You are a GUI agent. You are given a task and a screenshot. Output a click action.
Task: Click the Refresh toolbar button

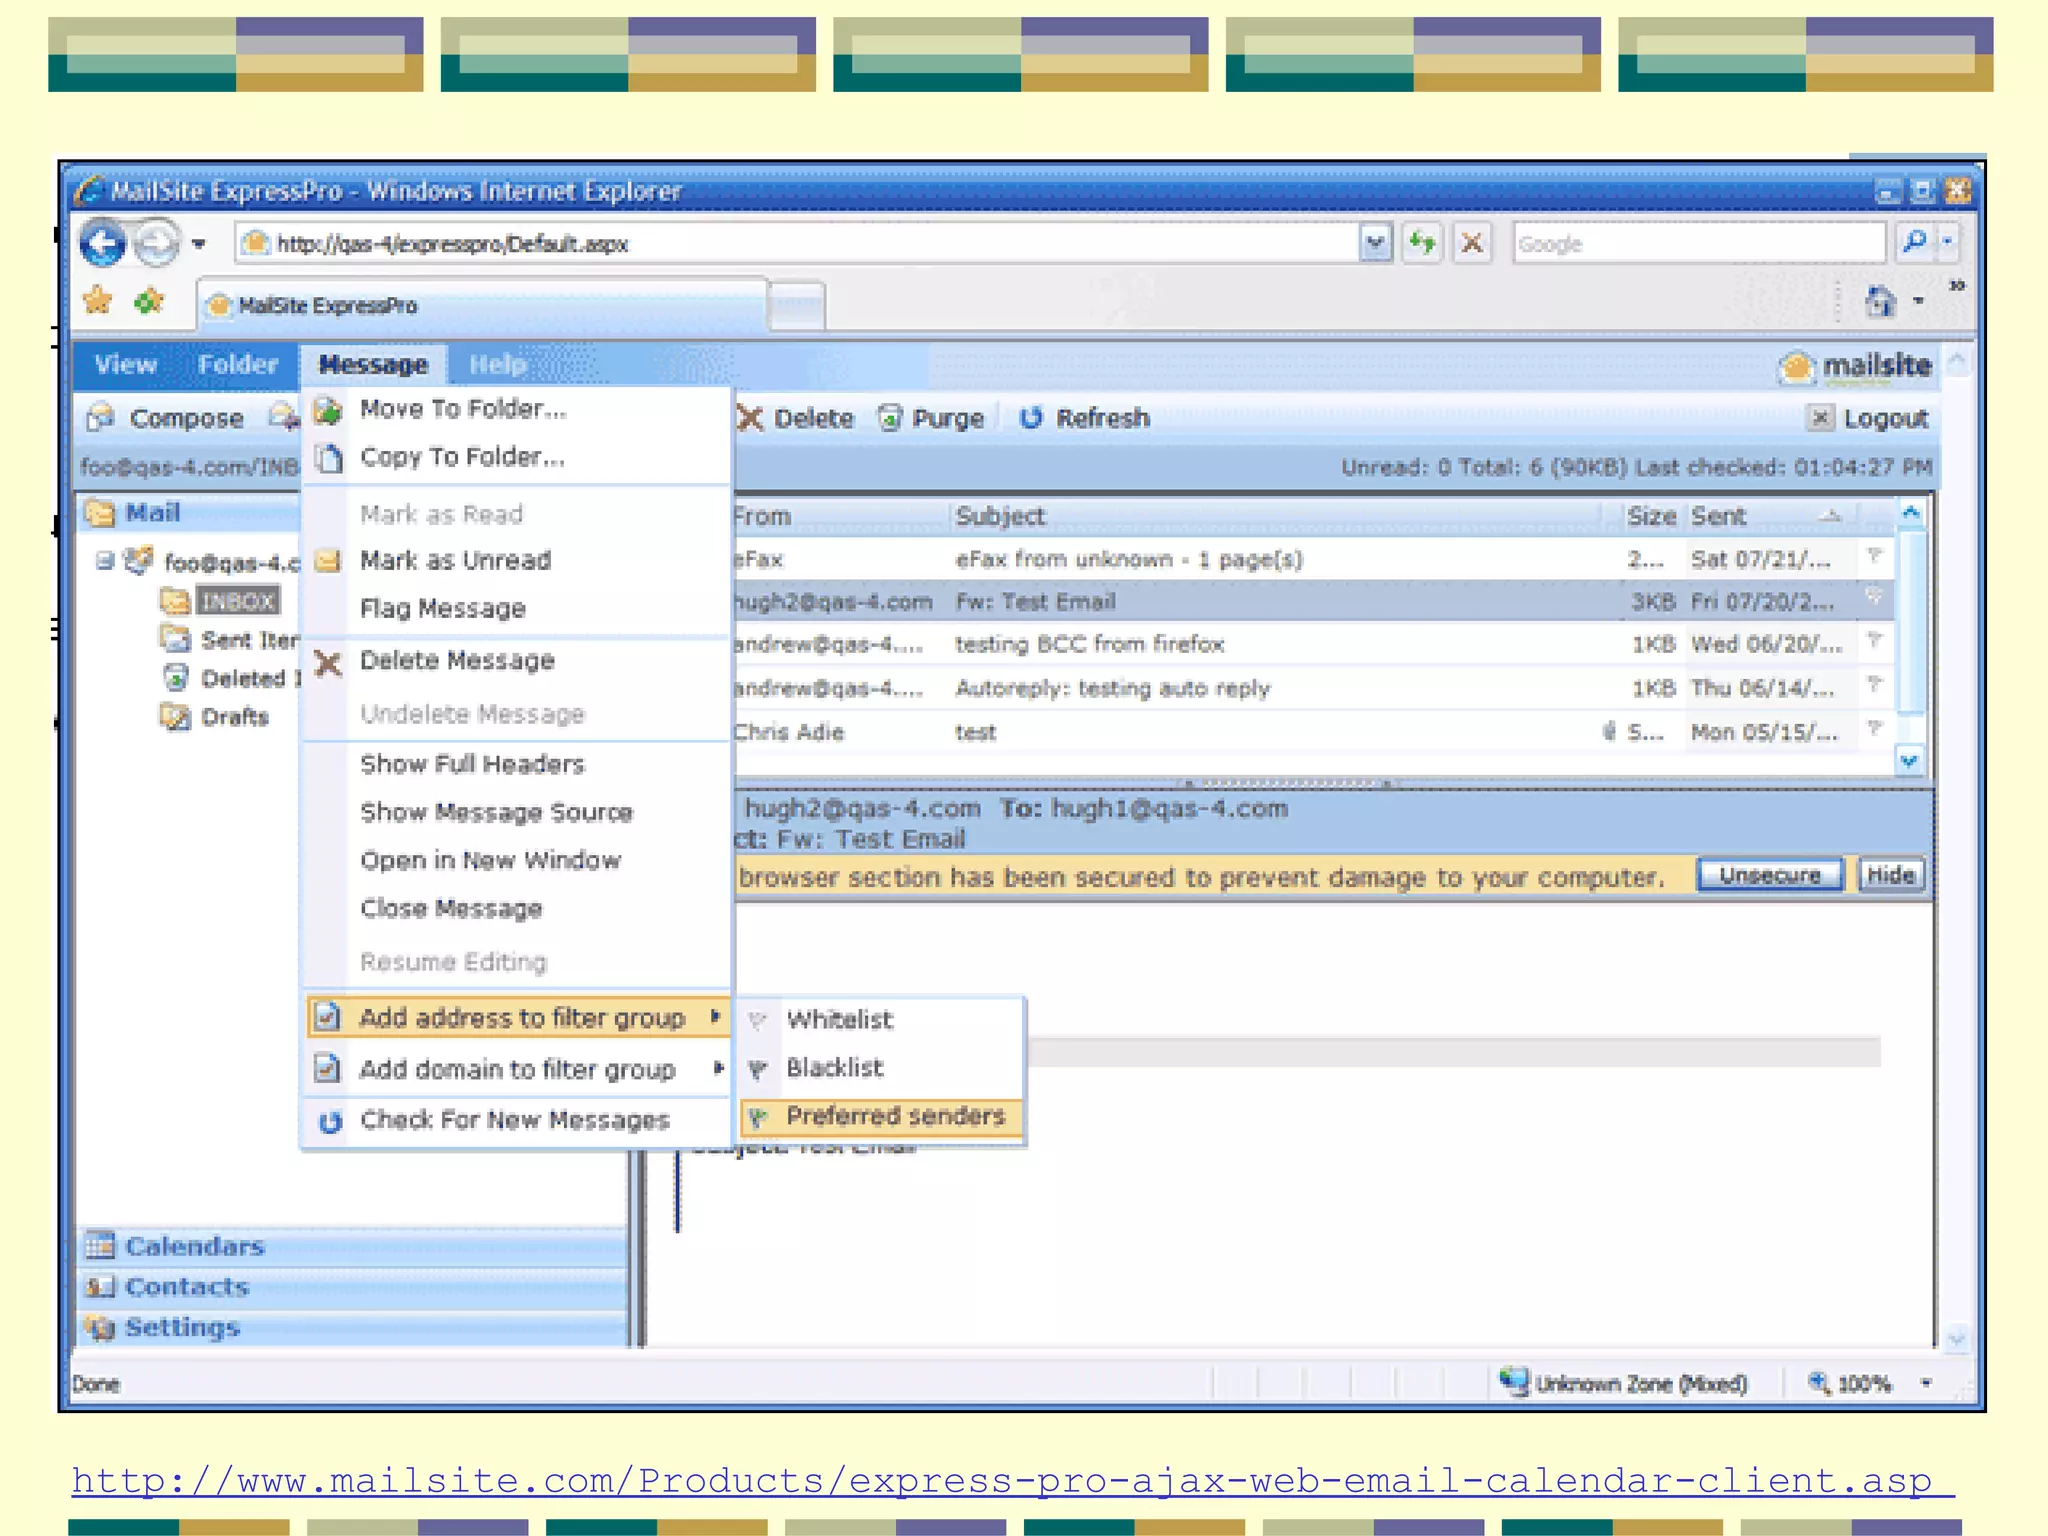point(1086,418)
